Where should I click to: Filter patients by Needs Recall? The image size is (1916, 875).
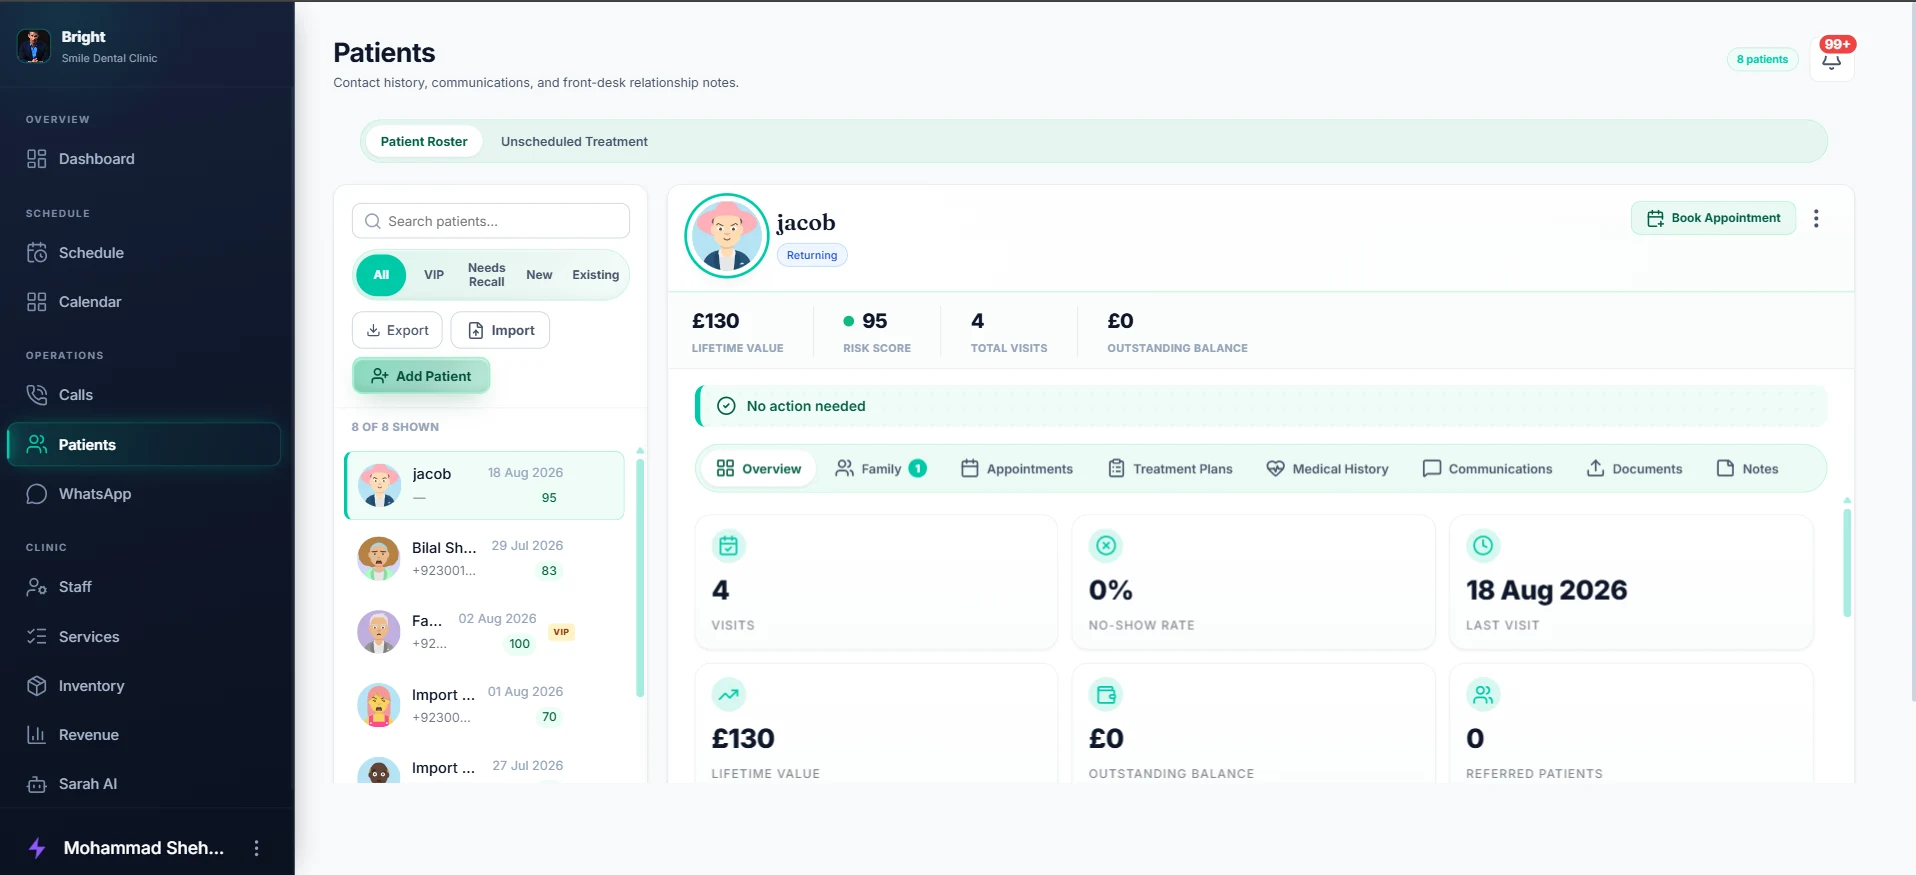tap(487, 275)
